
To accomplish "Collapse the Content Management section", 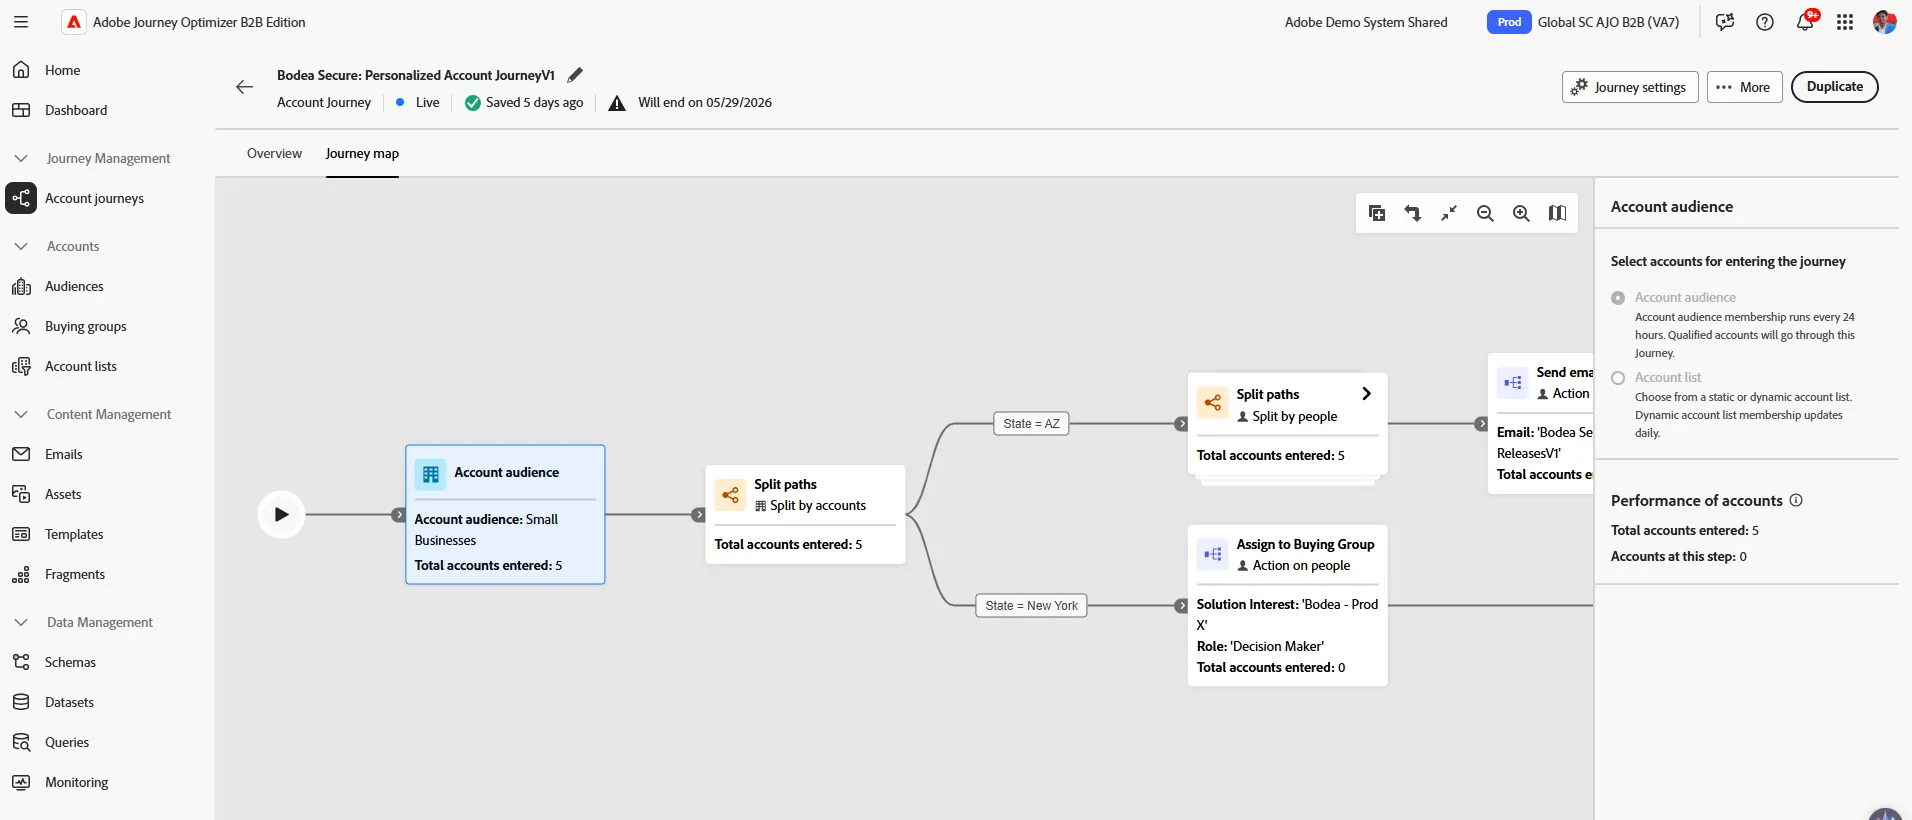I will click(21, 414).
